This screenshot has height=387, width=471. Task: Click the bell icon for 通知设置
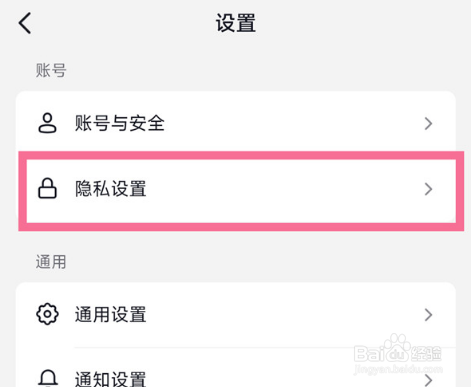click(48, 378)
